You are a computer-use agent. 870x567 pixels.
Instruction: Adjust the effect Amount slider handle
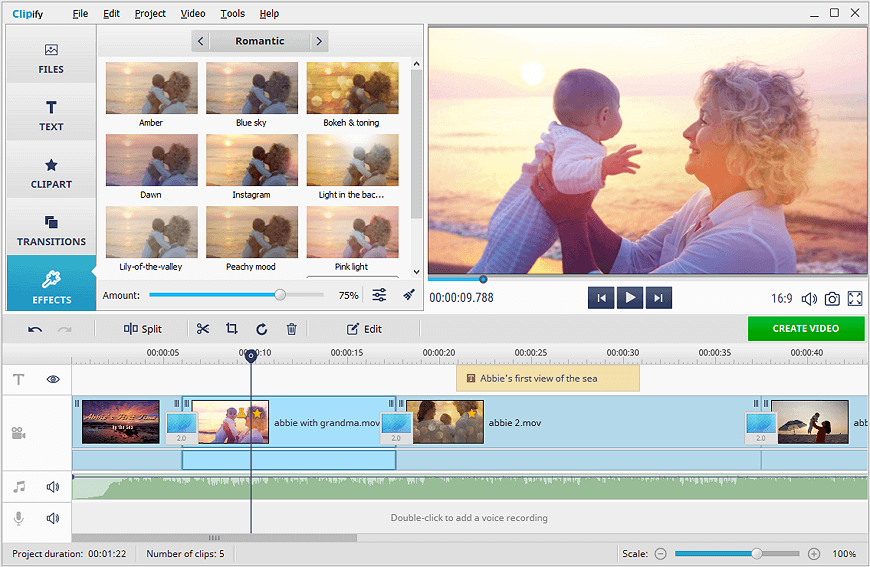pos(280,295)
